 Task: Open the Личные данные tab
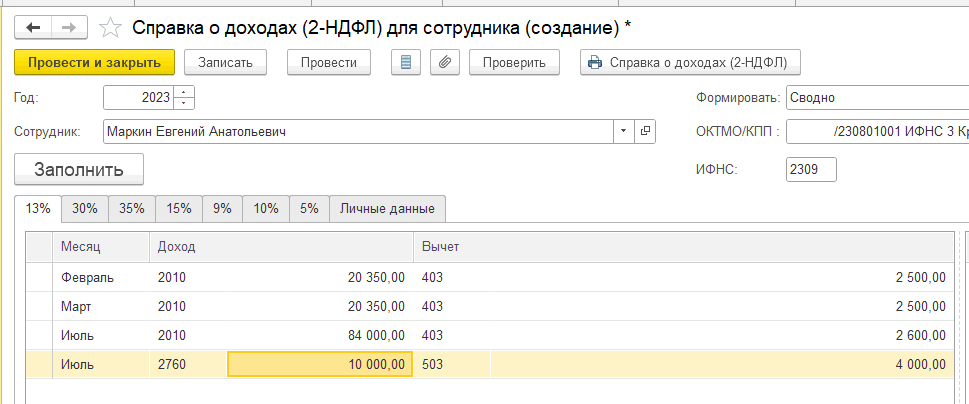pos(387,209)
